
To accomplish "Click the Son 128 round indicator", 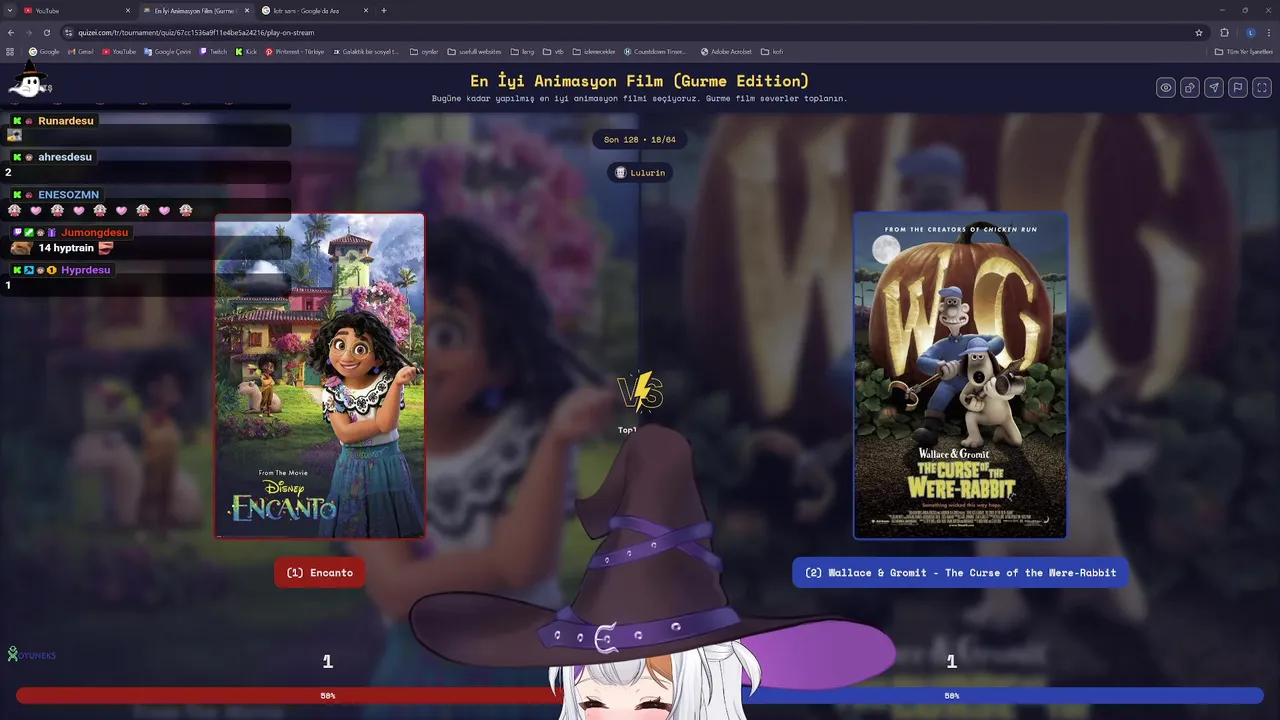I will 640,140.
